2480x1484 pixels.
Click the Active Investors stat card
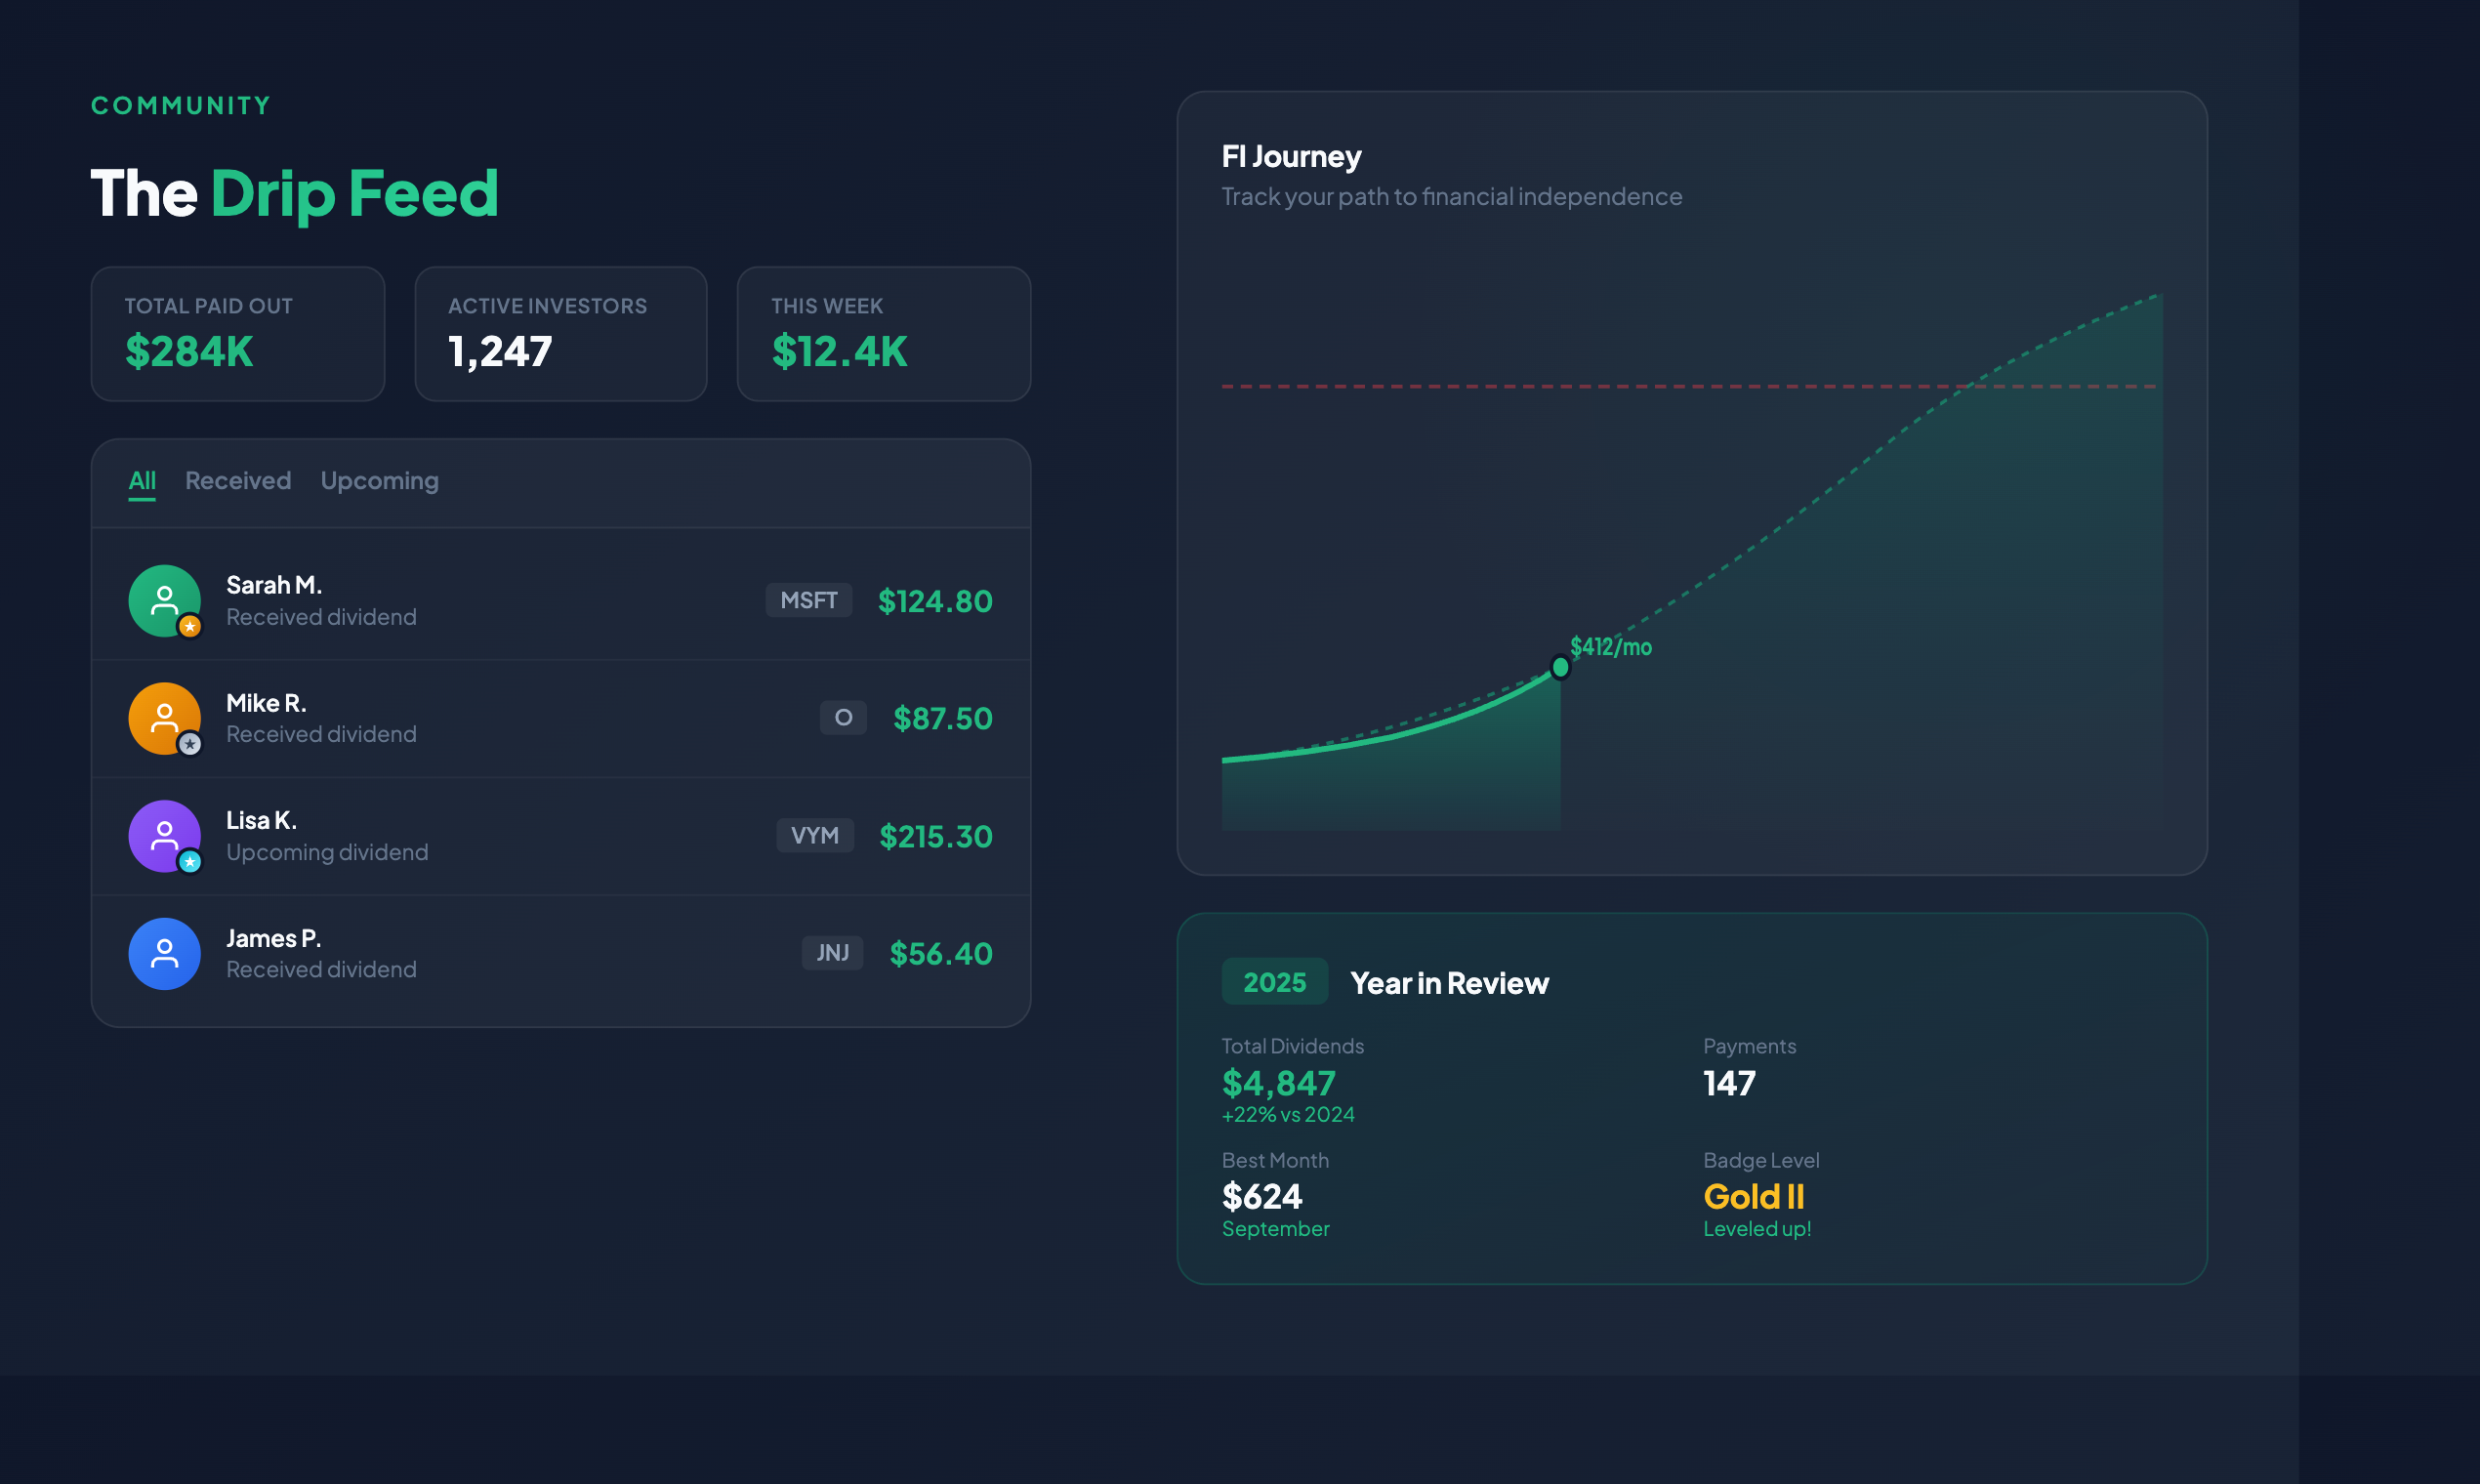(560, 333)
